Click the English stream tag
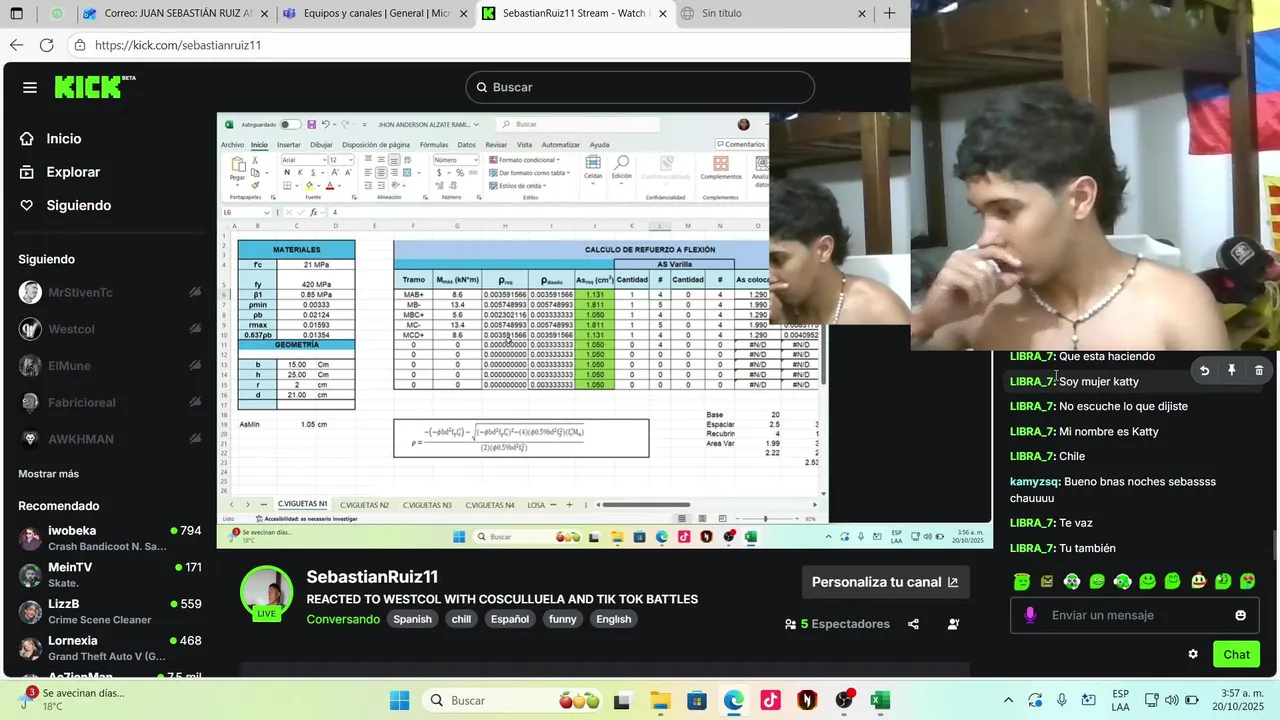The image size is (1280, 720). coord(613,619)
